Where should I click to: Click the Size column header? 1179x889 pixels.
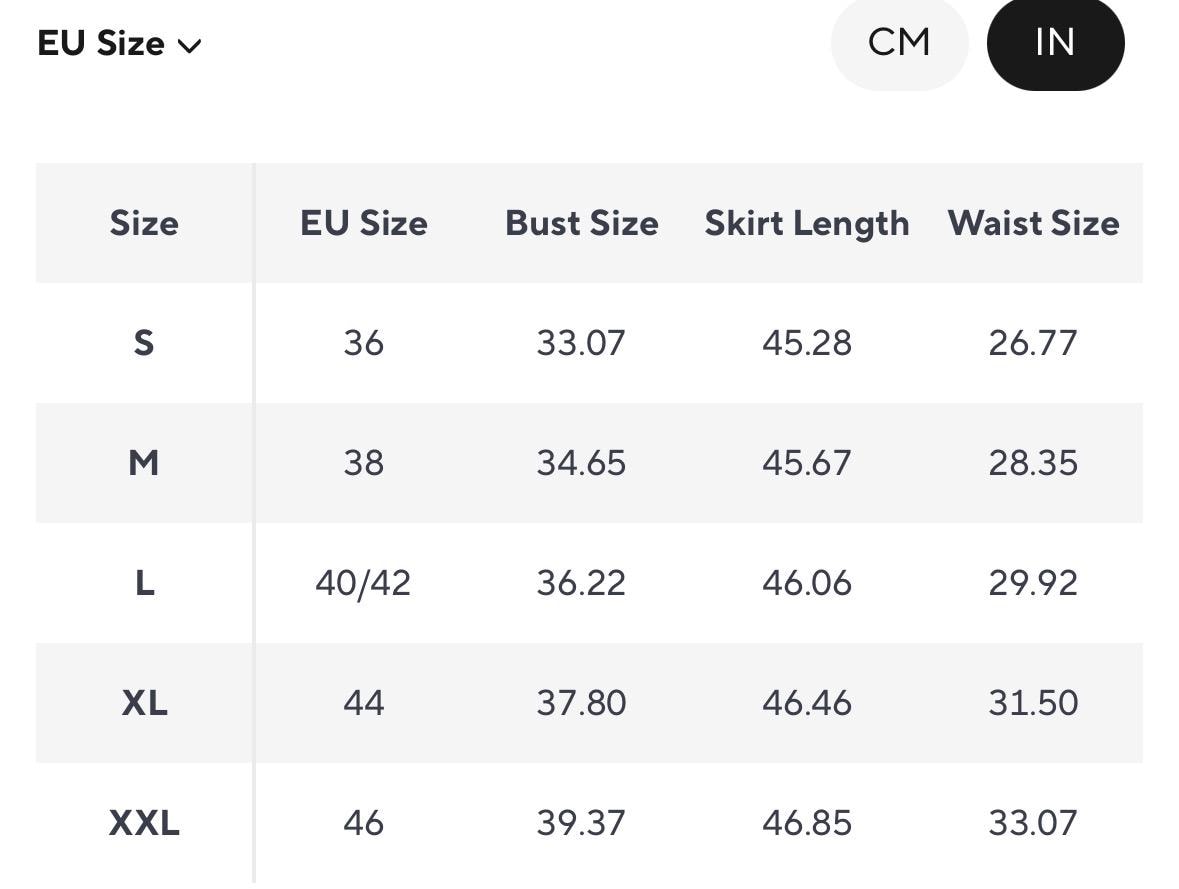coord(144,223)
